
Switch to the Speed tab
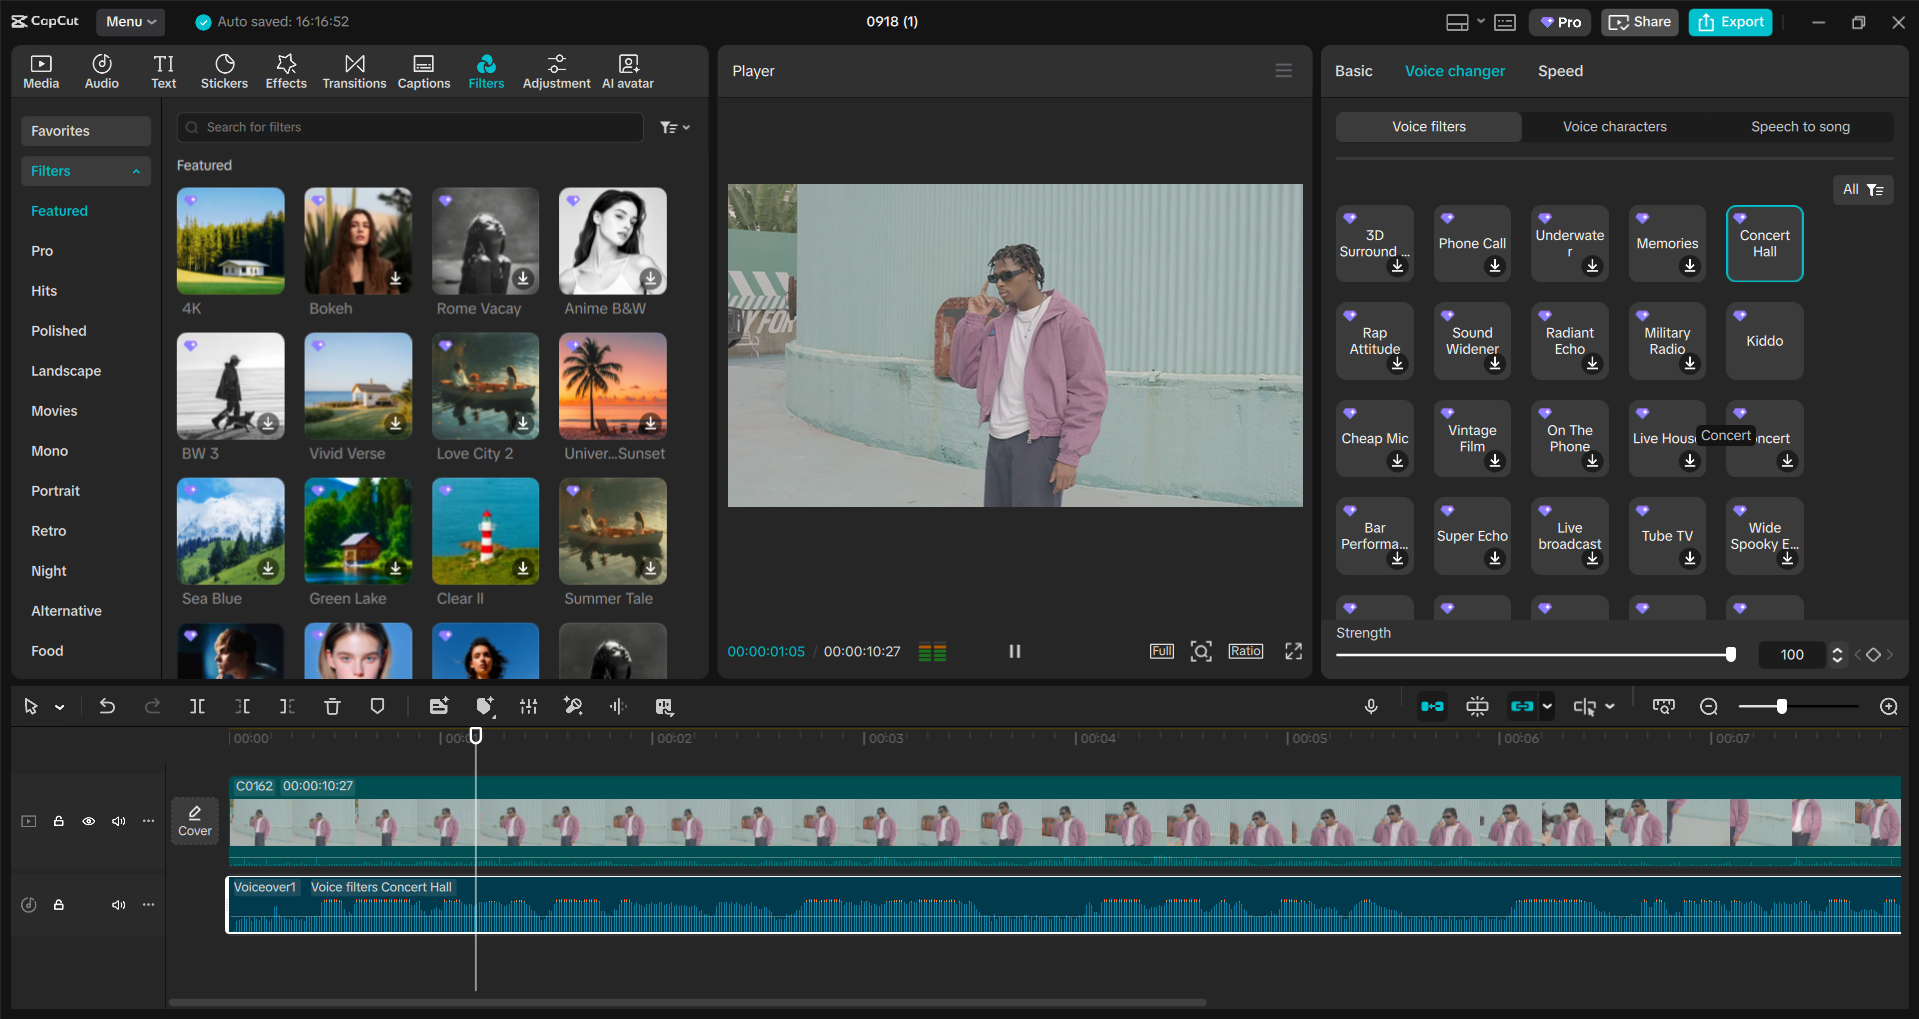coord(1560,71)
